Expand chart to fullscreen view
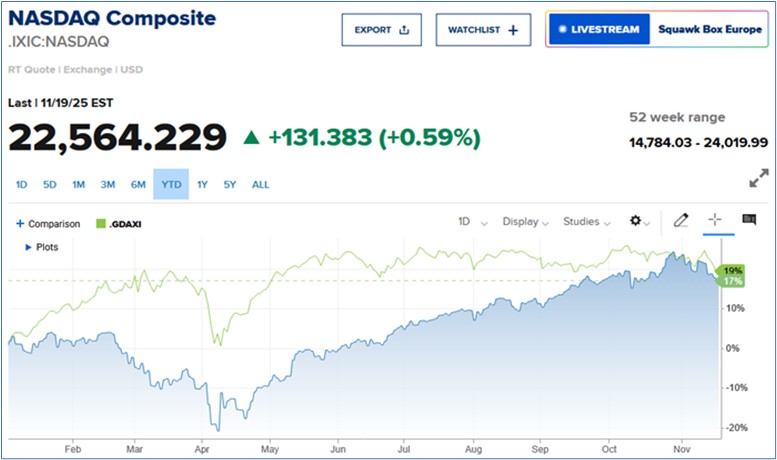The height and width of the screenshot is (460, 777). point(758,179)
